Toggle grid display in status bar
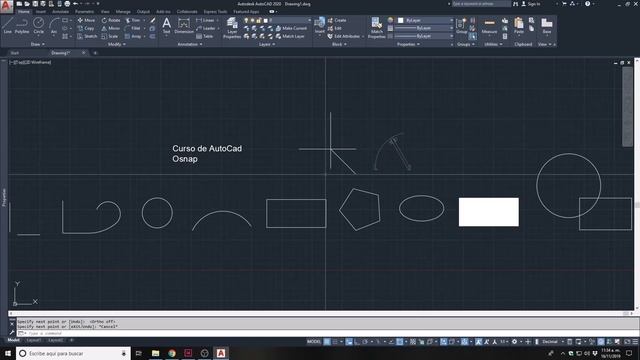Image resolution: width=640 pixels, height=360 pixels. [327, 342]
